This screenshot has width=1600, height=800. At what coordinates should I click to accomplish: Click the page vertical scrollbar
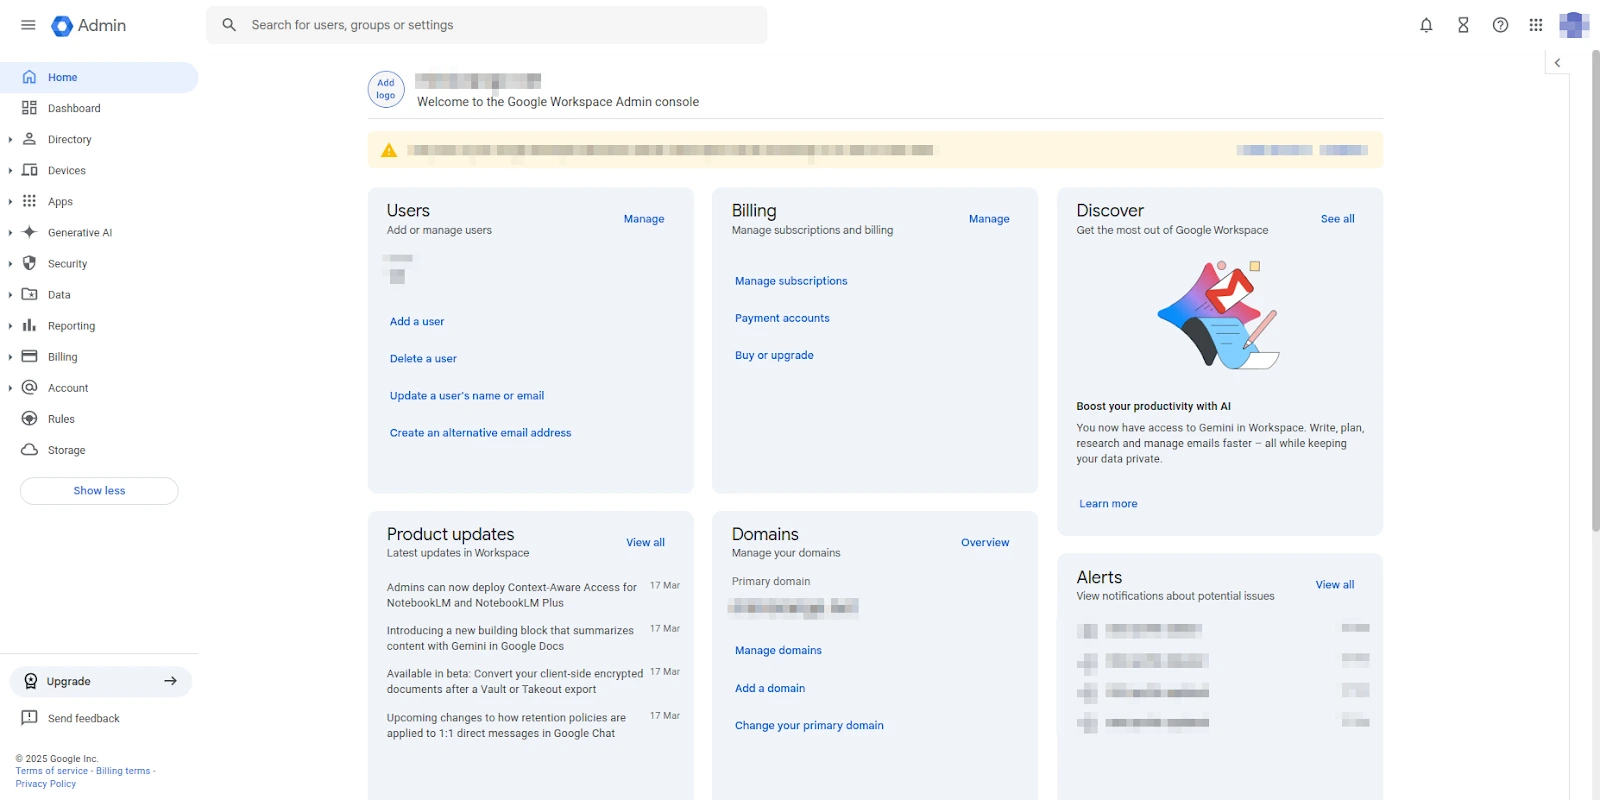pos(1595,290)
